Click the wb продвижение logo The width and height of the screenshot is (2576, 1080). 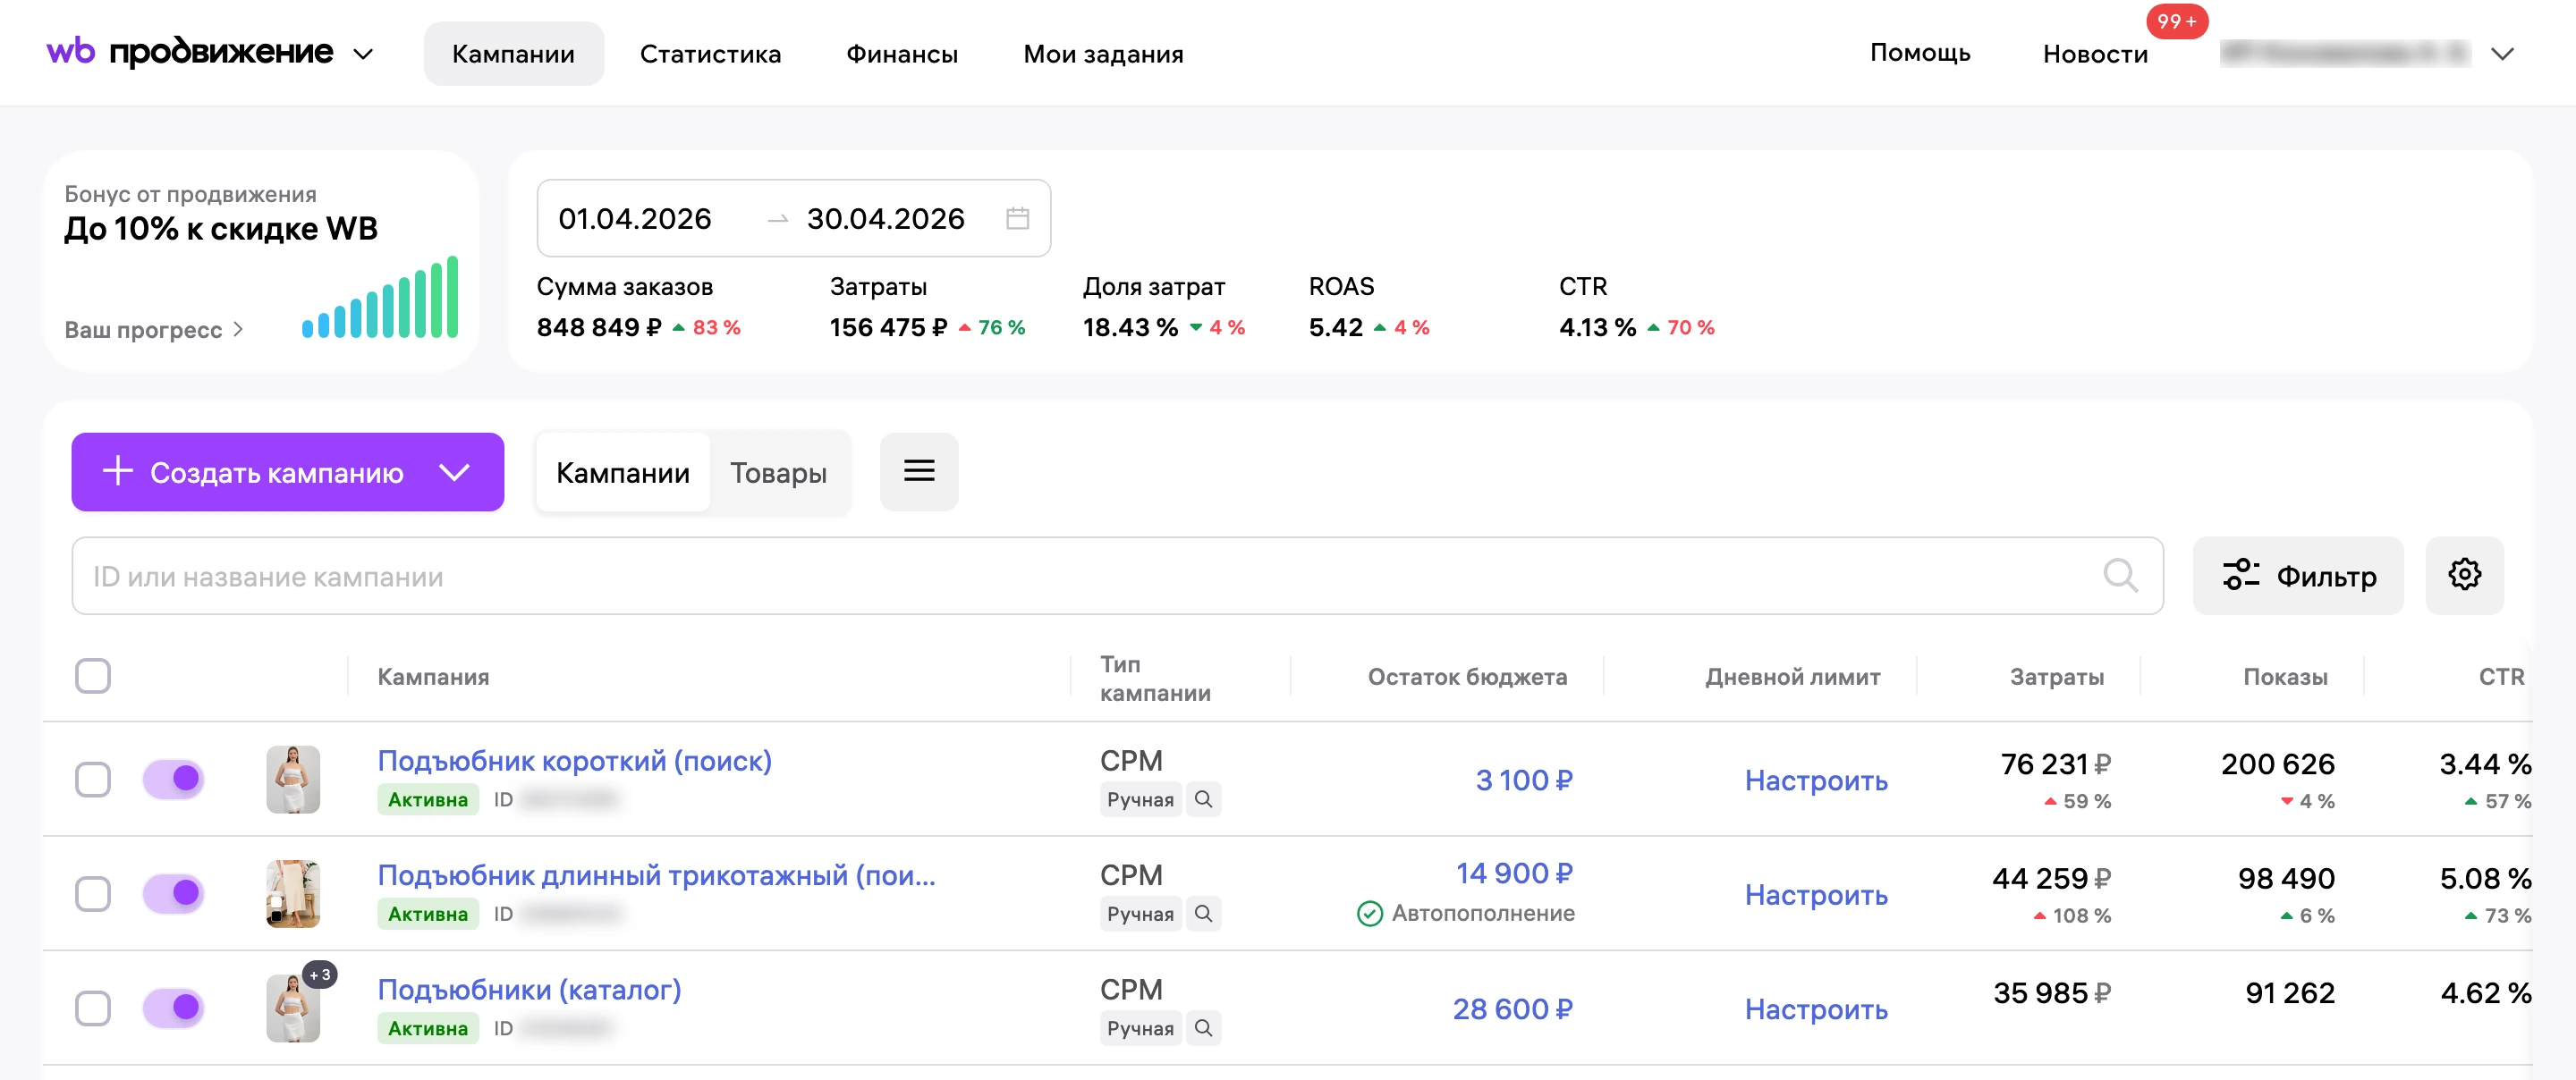coord(190,52)
